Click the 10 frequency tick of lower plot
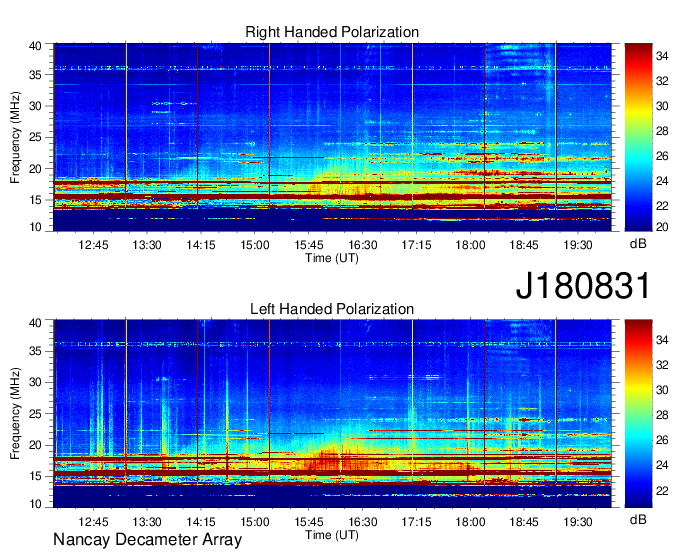The width and height of the screenshot is (680, 552). point(35,504)
